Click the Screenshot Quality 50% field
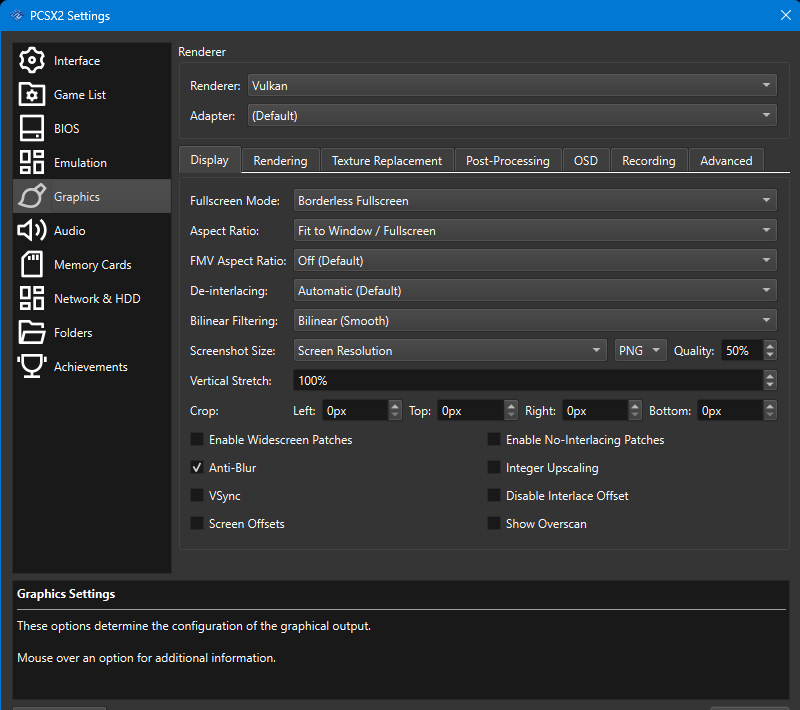The width and height of the screenshot is (800, 710). (742, 350)
